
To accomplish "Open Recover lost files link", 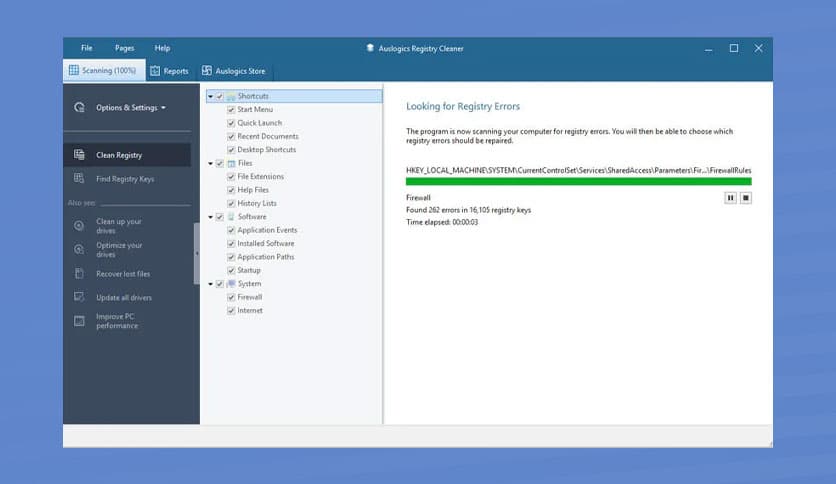I will [123, 273].
